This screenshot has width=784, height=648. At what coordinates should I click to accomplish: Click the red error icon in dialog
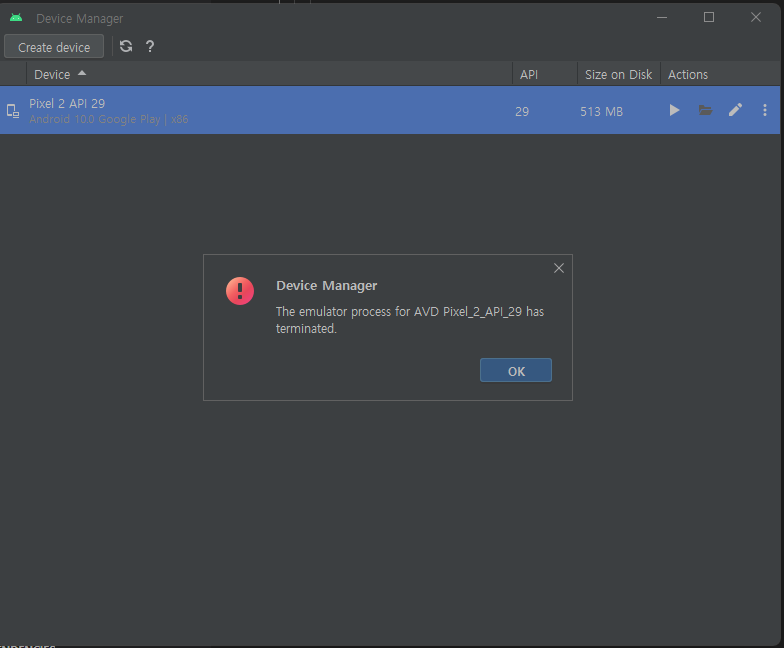coord(240,291)
